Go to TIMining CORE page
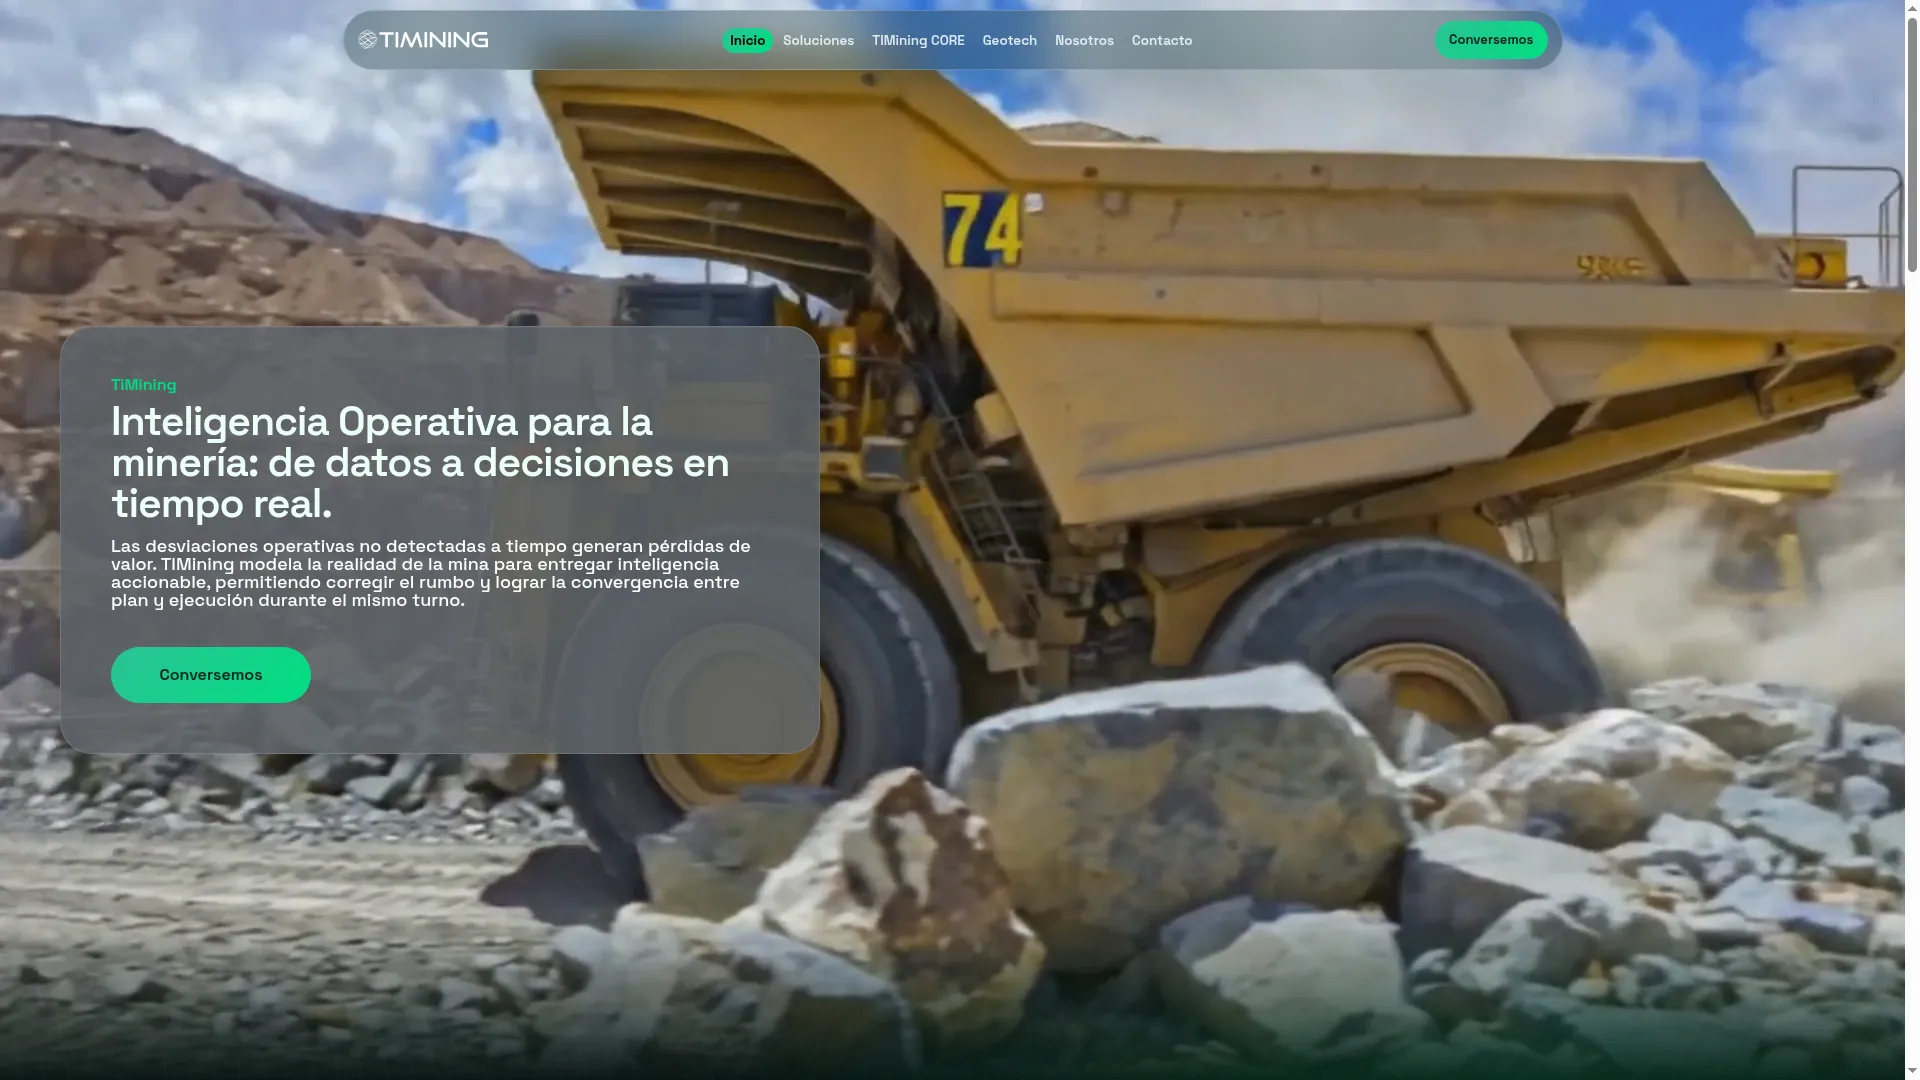 coord(918,41)
